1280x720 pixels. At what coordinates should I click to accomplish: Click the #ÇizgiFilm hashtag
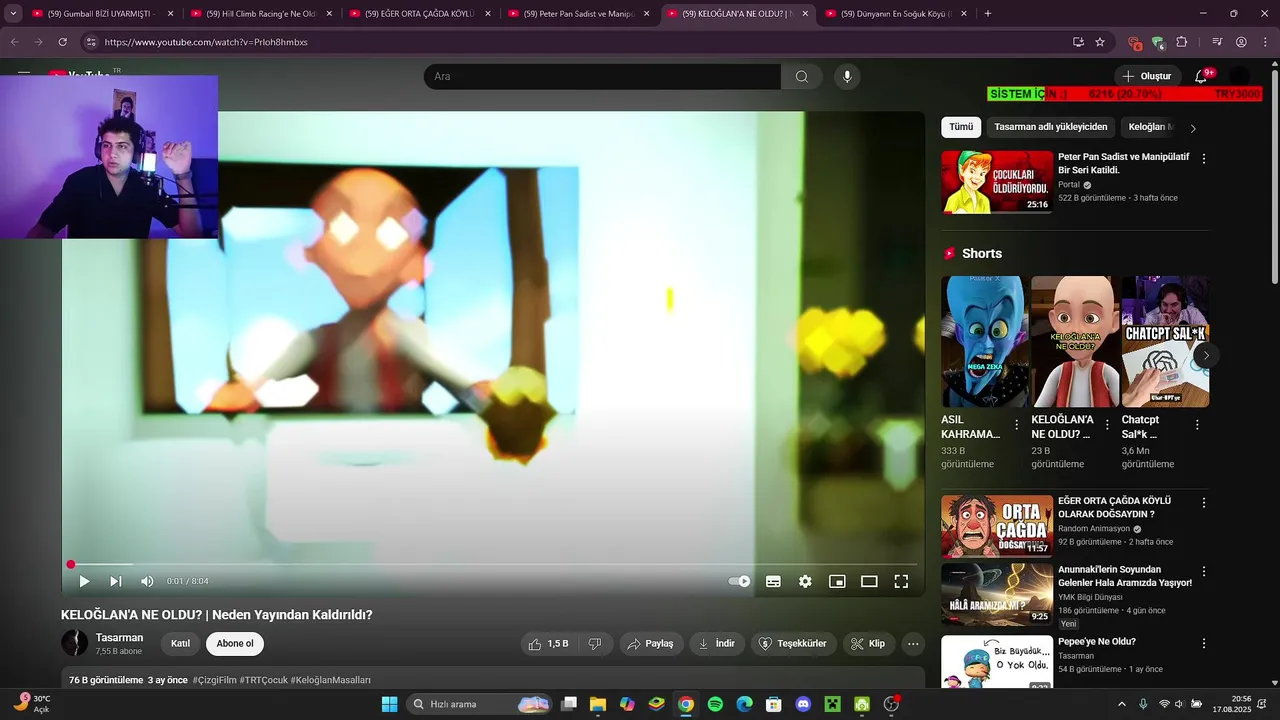pos(214,680)
